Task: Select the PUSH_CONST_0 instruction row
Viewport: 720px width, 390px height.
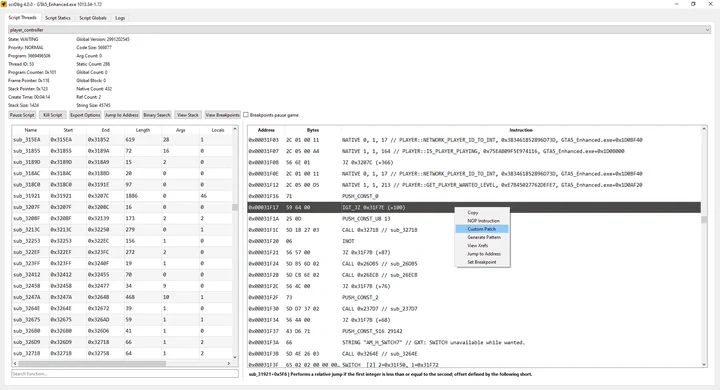Action: click(474, 196)
